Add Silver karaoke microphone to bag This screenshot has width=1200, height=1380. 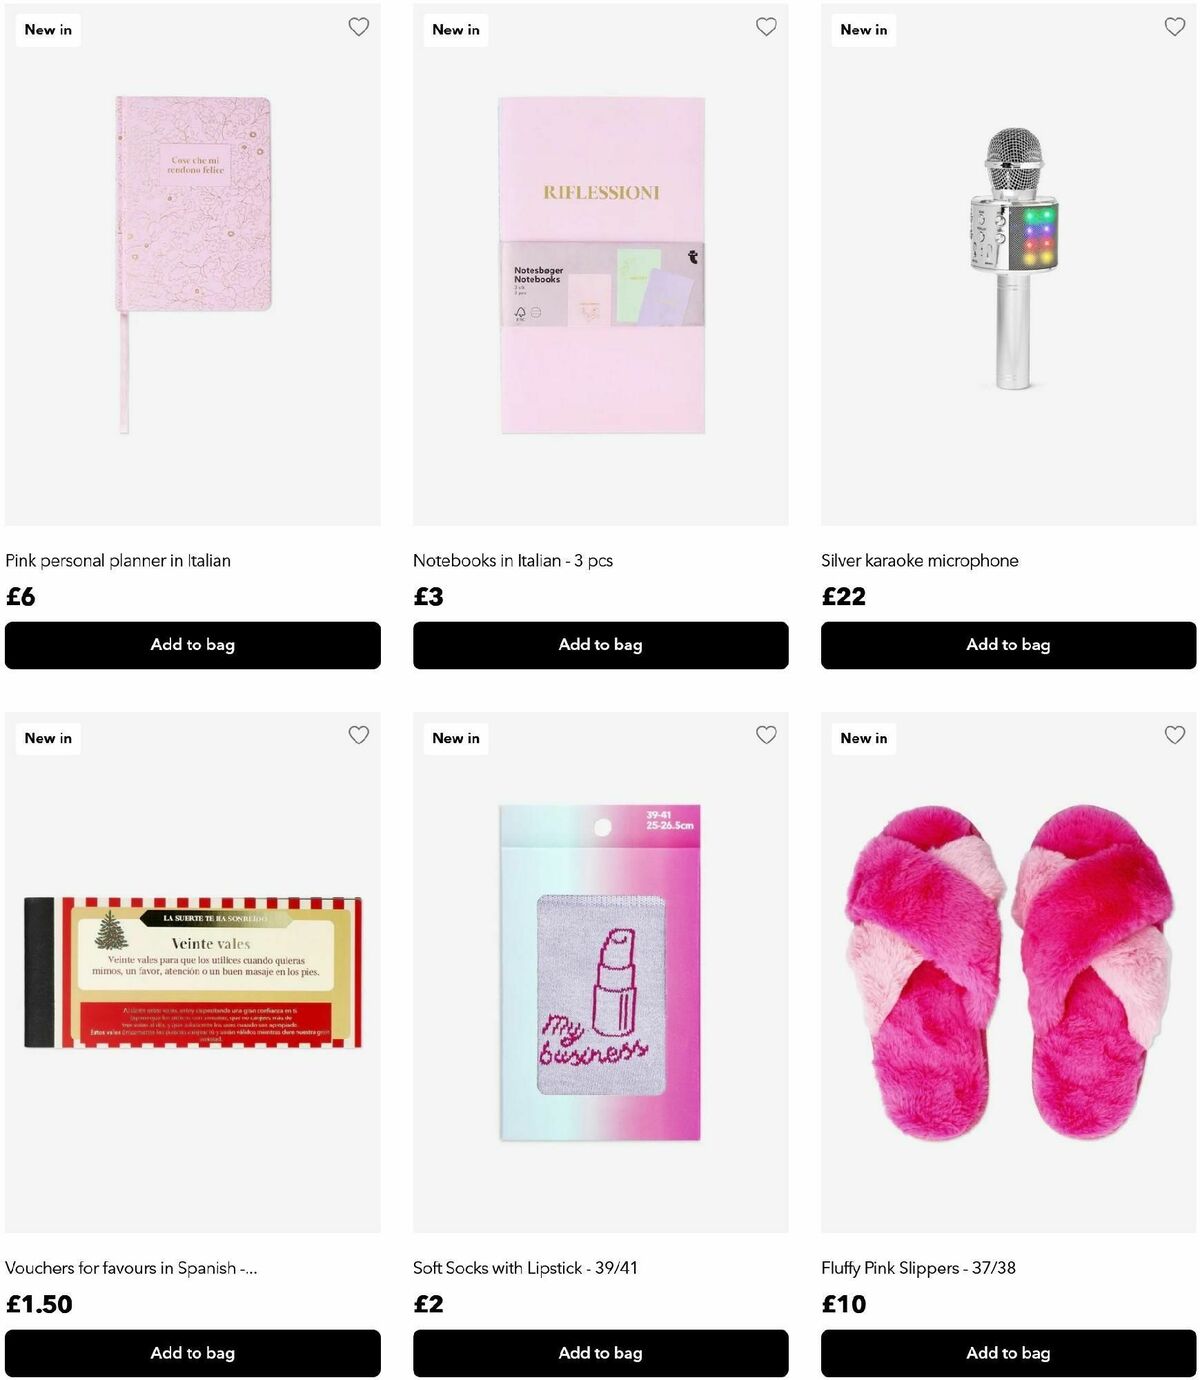point(1008,645)
